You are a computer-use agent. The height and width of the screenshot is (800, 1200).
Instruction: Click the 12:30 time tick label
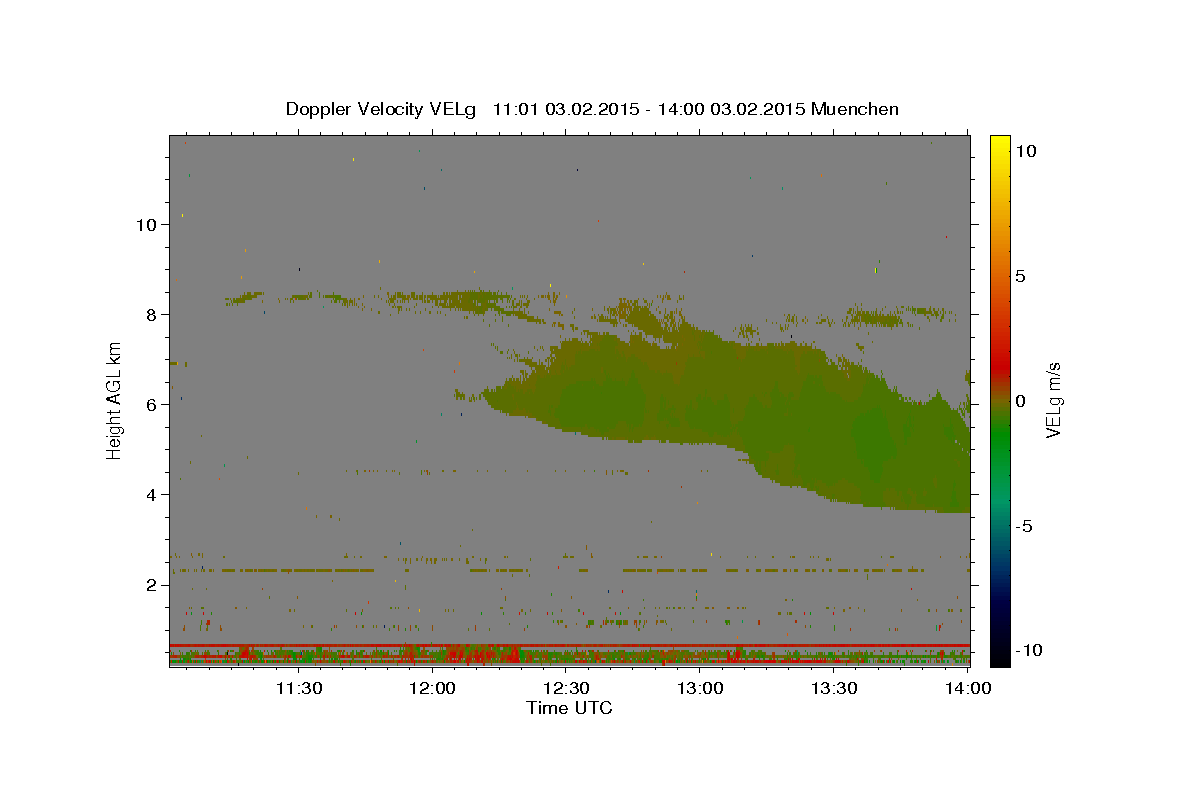(566, 688)
